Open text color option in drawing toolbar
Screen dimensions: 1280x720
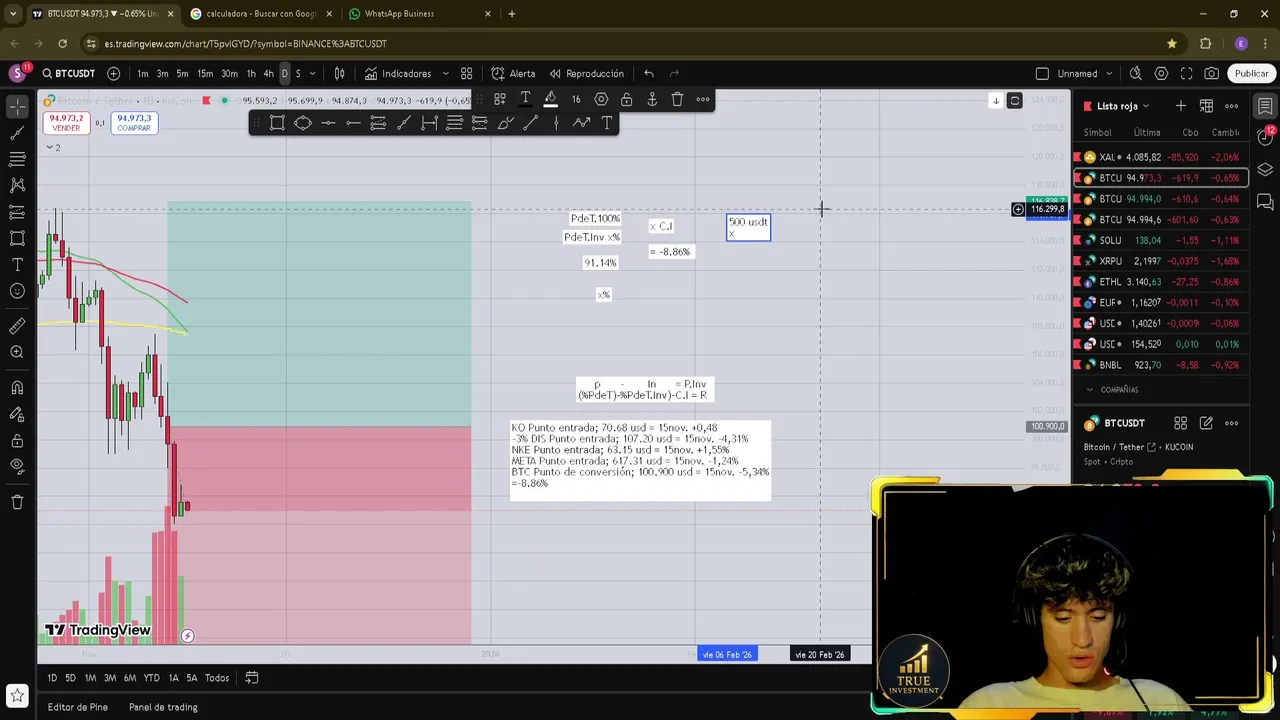click(525, 99)
